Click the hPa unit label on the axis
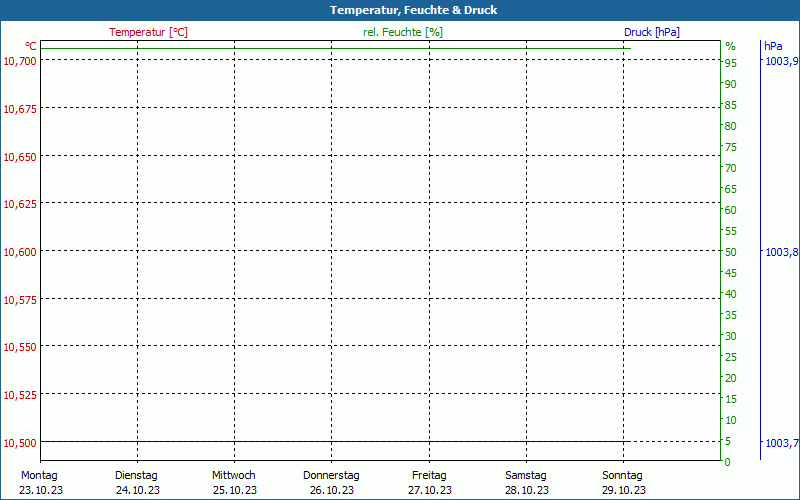 click(x=772, y=46)
